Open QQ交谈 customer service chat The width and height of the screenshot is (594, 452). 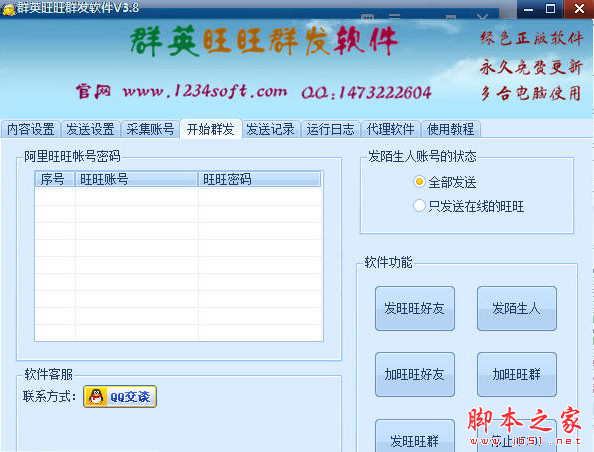[120, 397]
